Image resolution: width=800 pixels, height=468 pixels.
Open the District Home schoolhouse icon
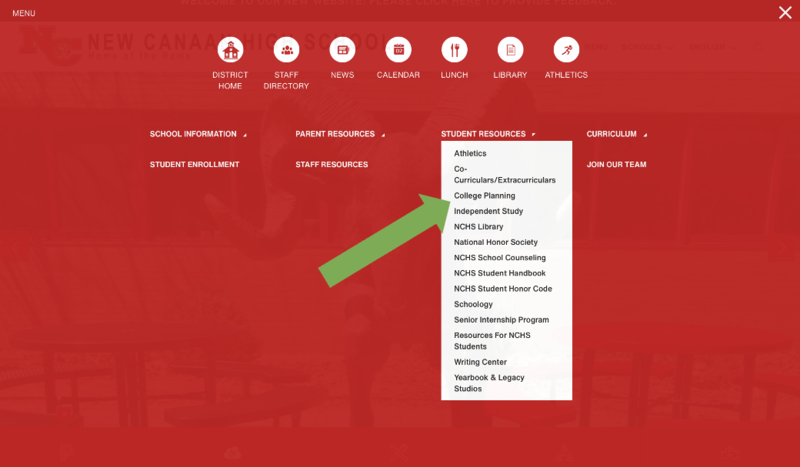tap(230, 50)
